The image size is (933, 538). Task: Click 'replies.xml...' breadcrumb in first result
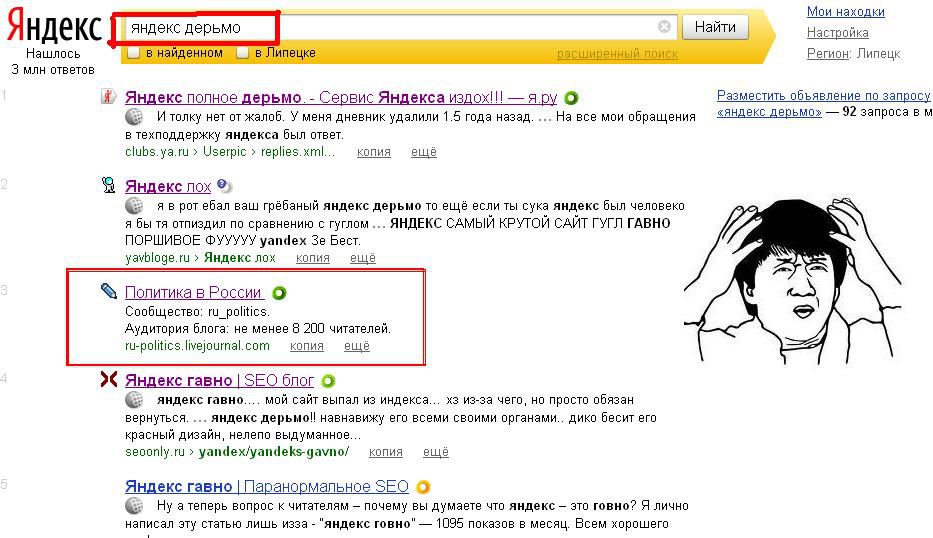[x=298, y=152]
